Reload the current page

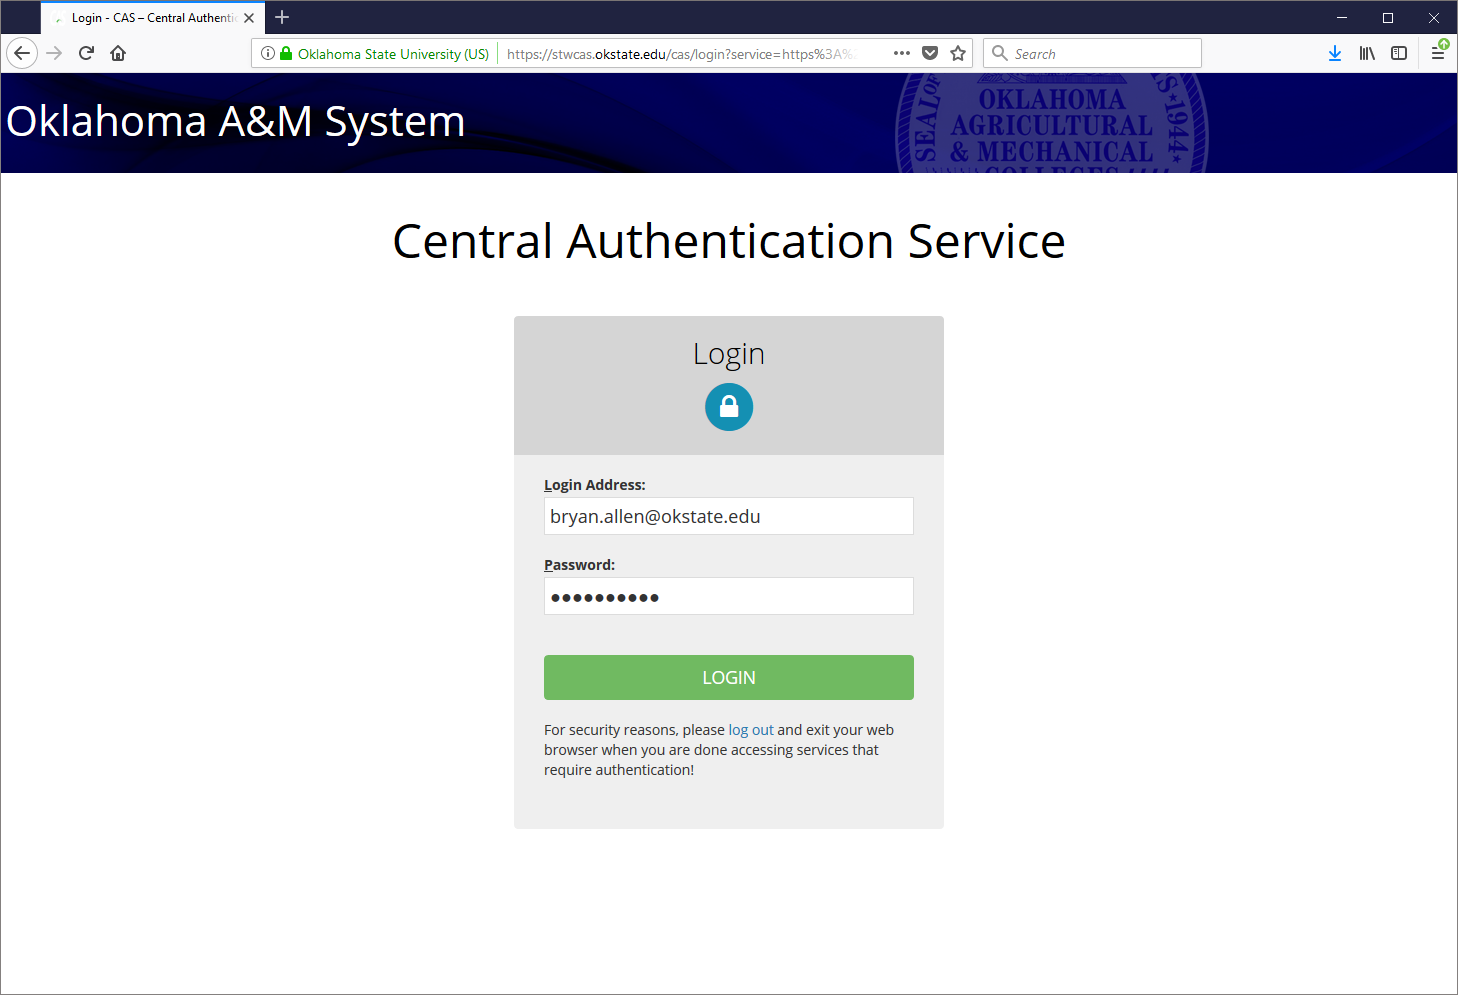coord(86,52)
